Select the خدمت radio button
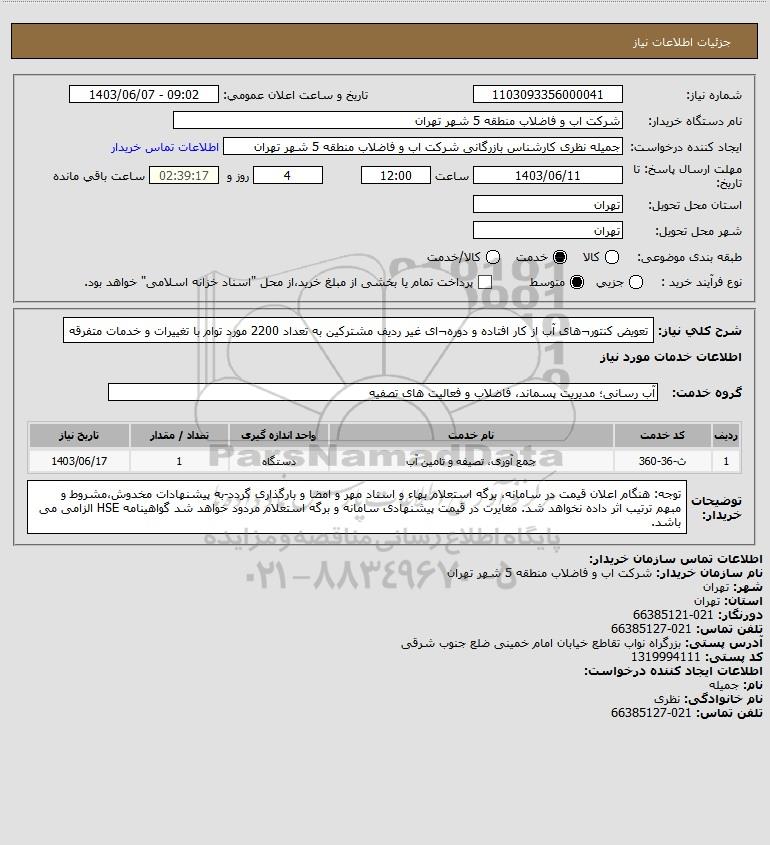Screen dimensions: 770x845 (560, 257)
